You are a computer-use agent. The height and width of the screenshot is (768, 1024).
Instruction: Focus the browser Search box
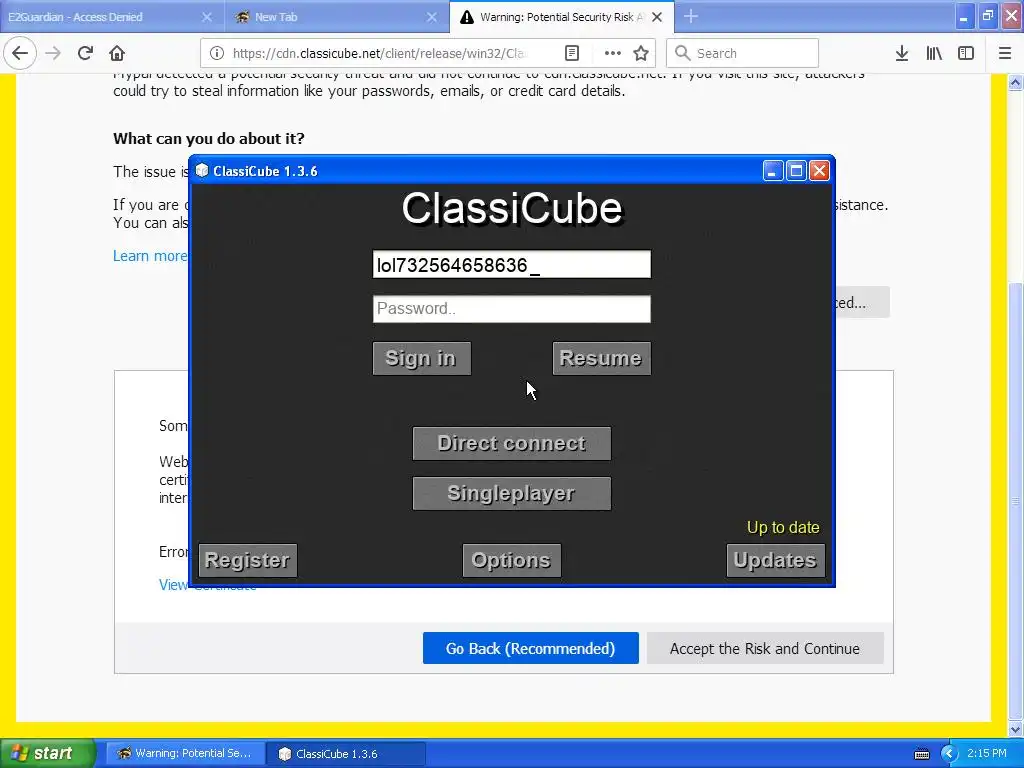(742, 54)
